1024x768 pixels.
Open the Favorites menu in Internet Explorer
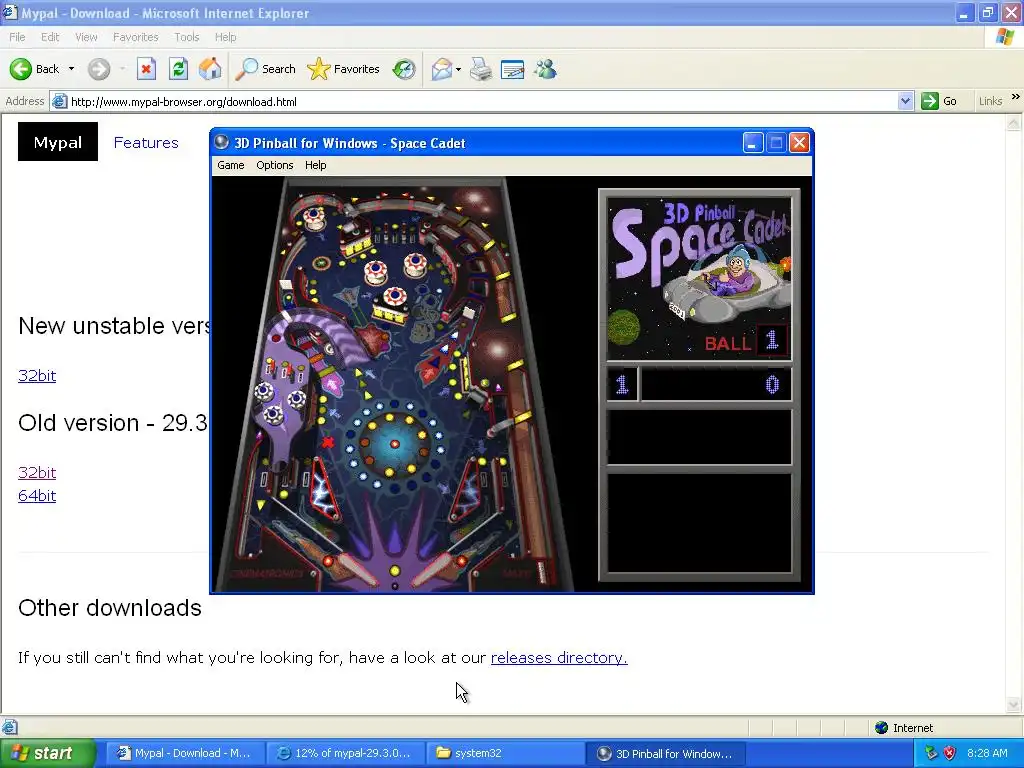135,37
